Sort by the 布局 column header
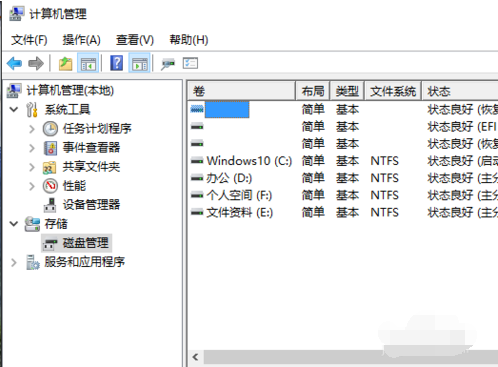The width and height of the screenshot is (498, 367). 313,91
